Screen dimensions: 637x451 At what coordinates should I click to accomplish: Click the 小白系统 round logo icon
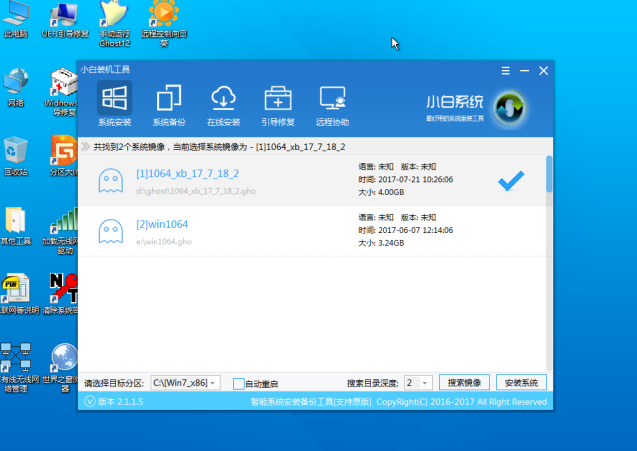coord(510,108)
